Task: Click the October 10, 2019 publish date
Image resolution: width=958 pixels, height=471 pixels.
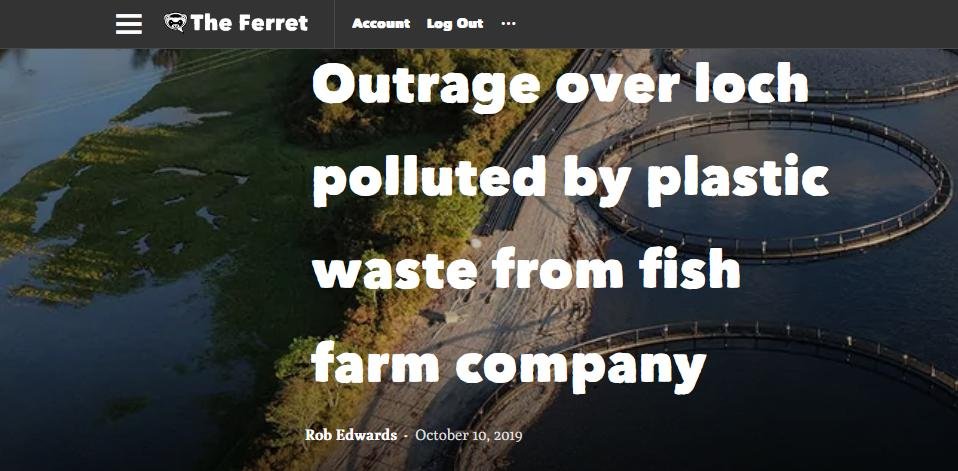Action: click(x=469, y=436)
